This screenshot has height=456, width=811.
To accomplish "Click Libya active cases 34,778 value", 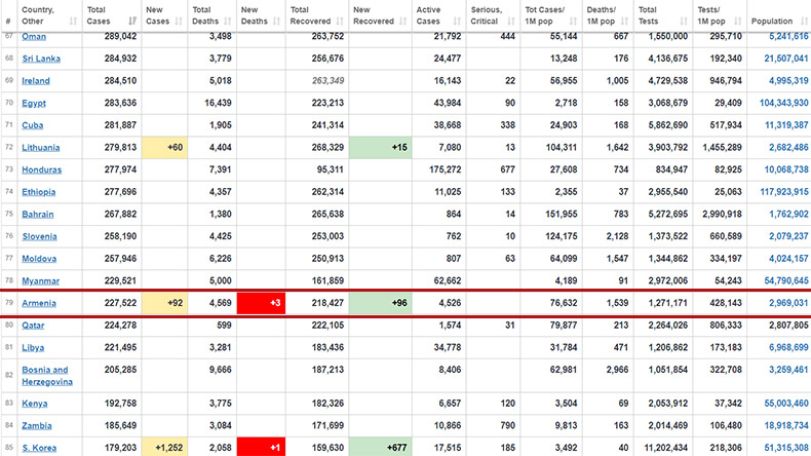I will tap(447, 348).
